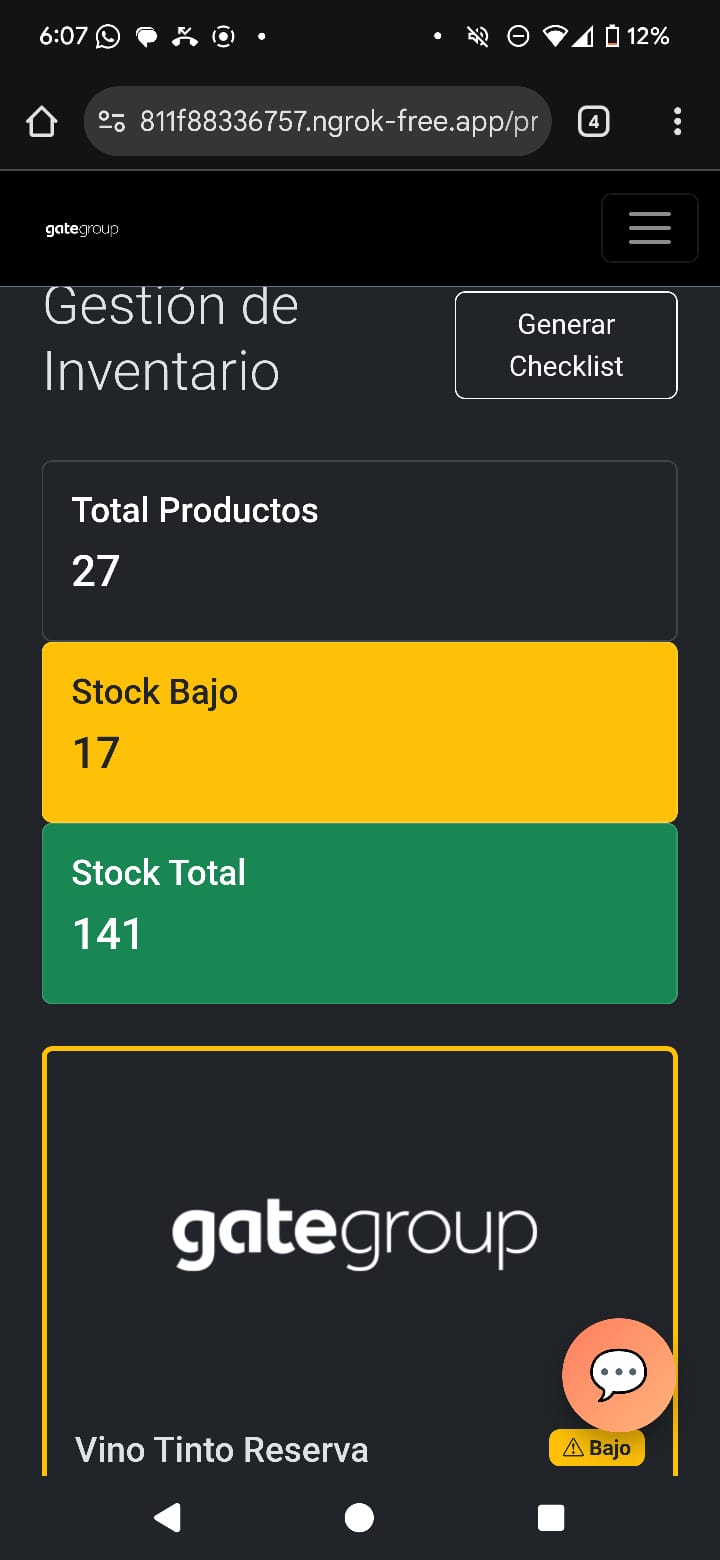This screenshot has width=720, height=1560.
Task: Open the browser tab switcher showing 4
Action: pos(593,122)
